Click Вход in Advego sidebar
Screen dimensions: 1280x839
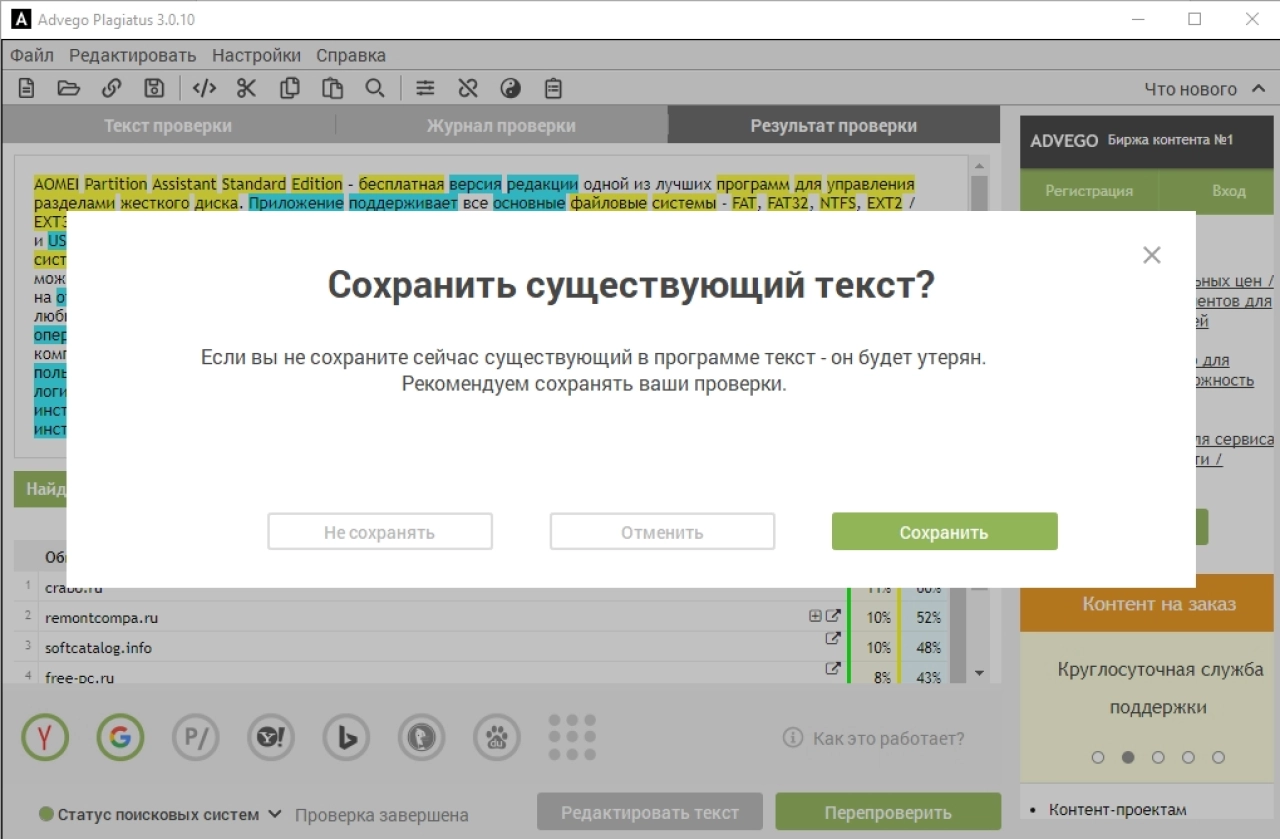click(x=1229, y=190)
